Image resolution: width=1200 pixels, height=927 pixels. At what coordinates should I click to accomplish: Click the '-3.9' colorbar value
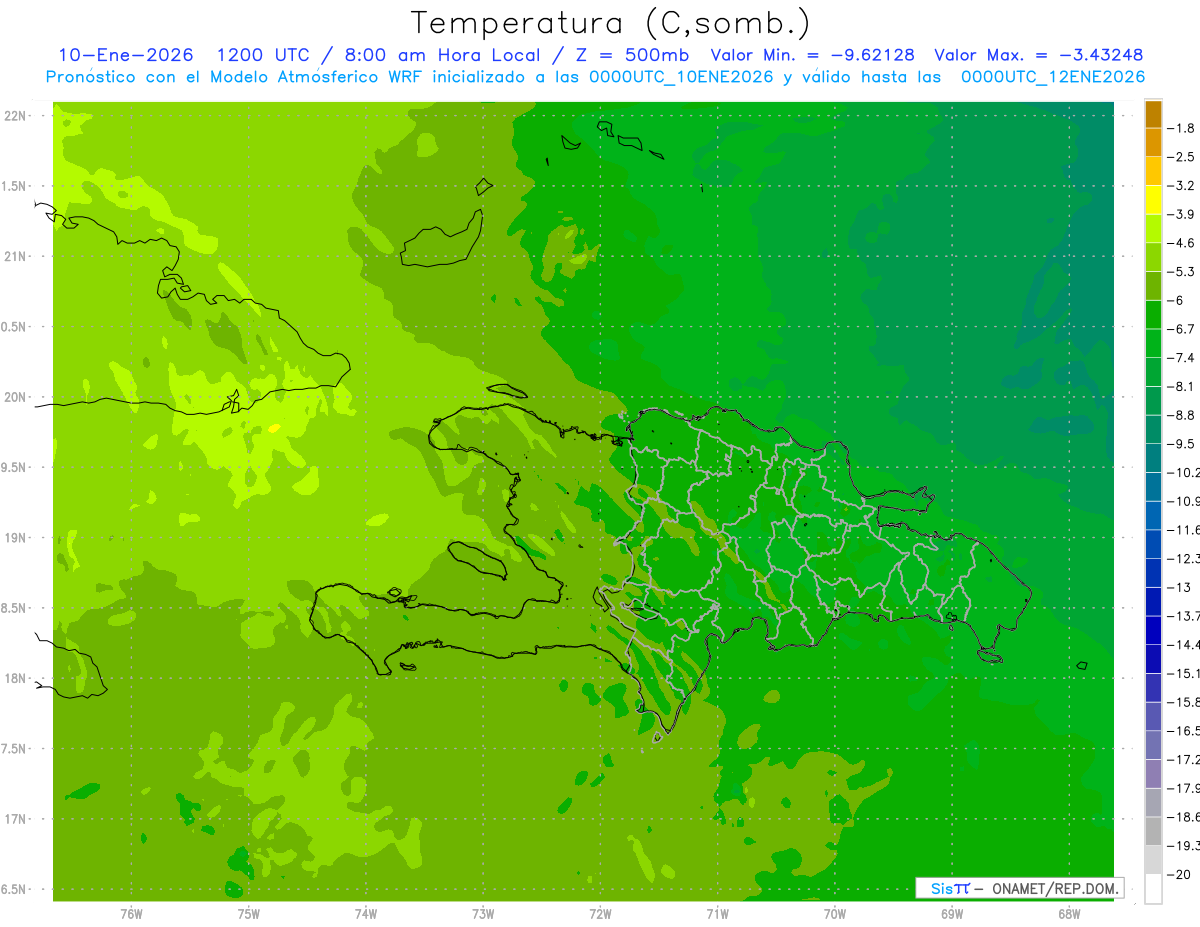point(1183,214)
